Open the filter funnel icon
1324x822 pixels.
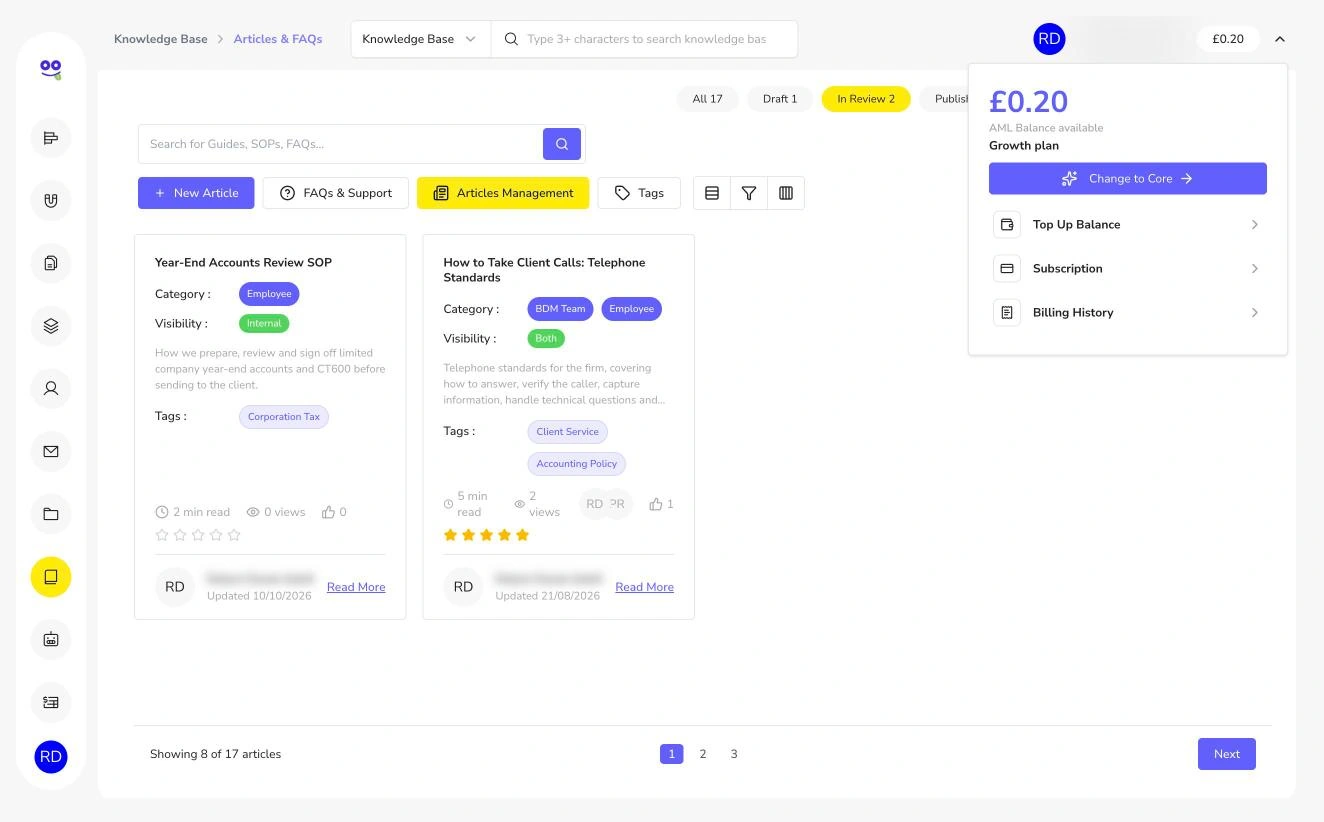click(749, 193)
